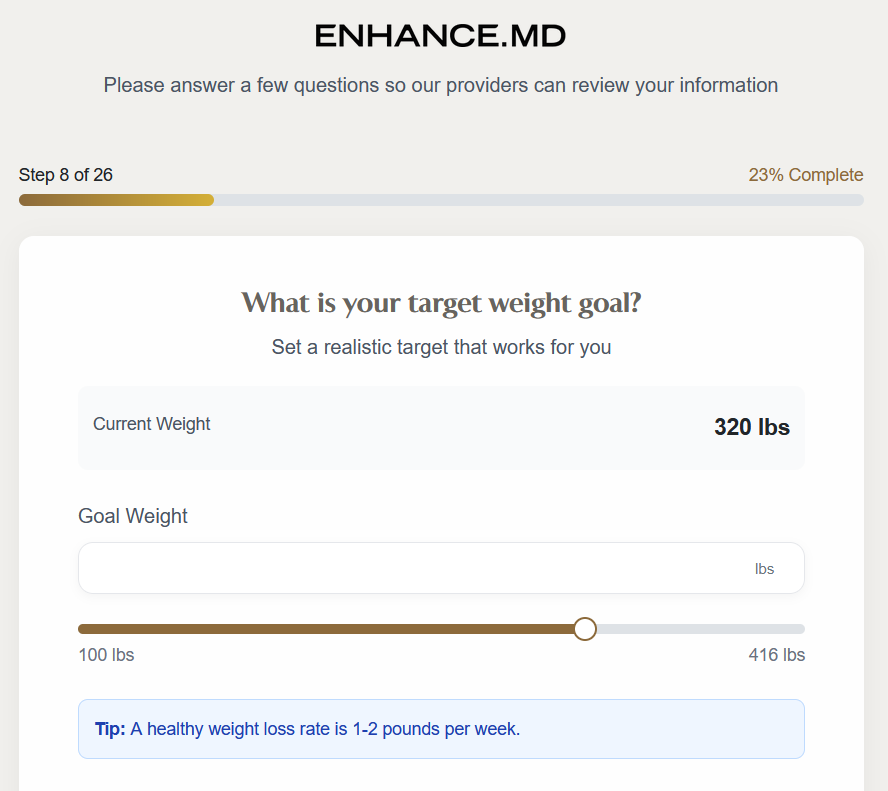
Task: Click the "320 lbs" current weight value
Action: point(751,428)
